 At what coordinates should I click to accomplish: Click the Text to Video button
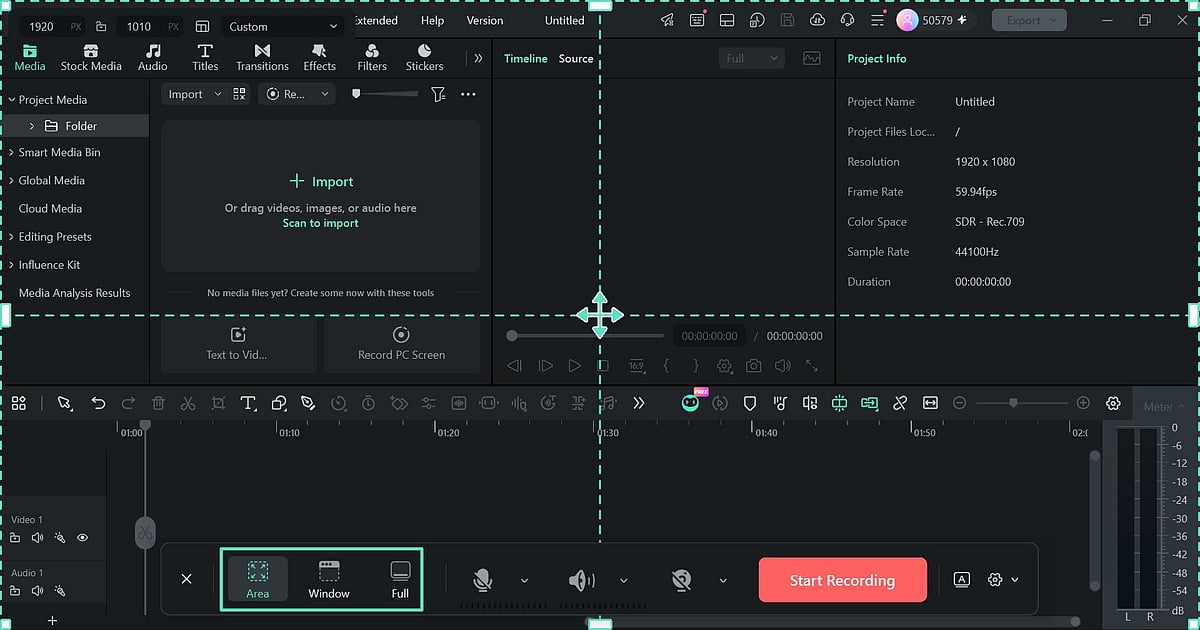pos(238,343)
